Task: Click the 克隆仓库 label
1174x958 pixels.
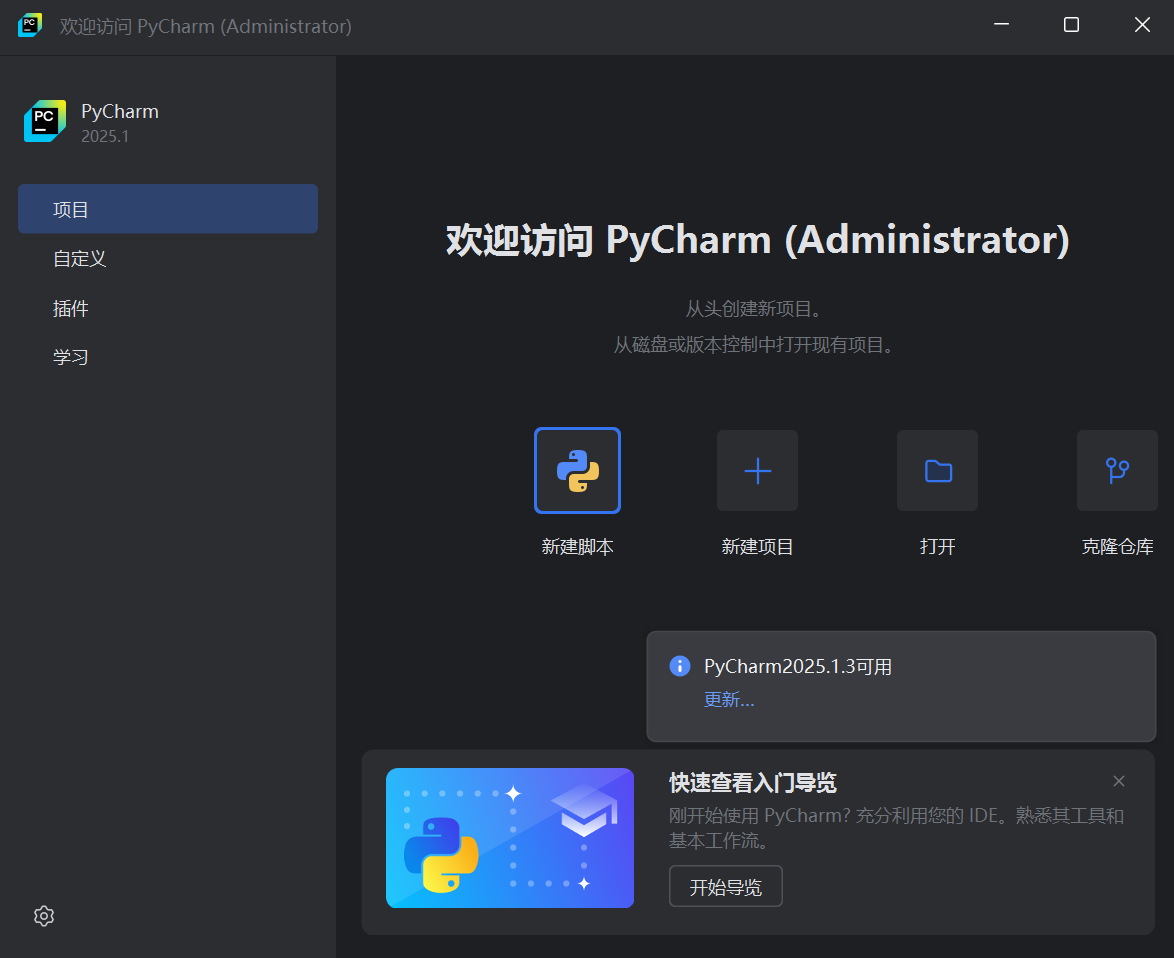Action: 1117,546
